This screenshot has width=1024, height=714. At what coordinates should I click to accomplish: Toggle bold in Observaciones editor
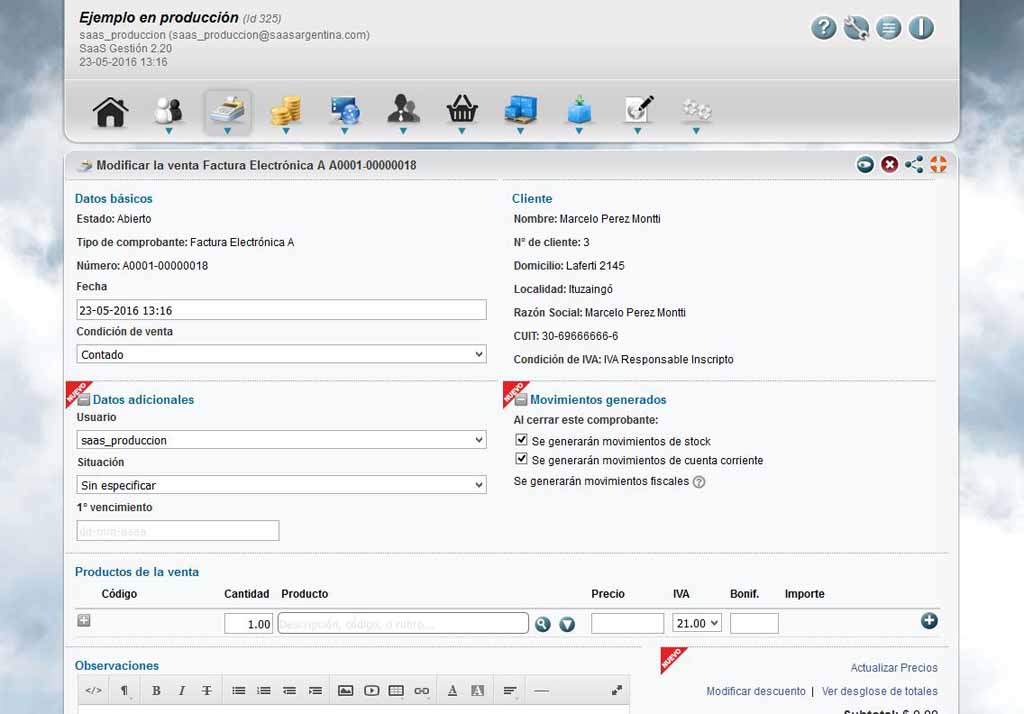point(156,690)
